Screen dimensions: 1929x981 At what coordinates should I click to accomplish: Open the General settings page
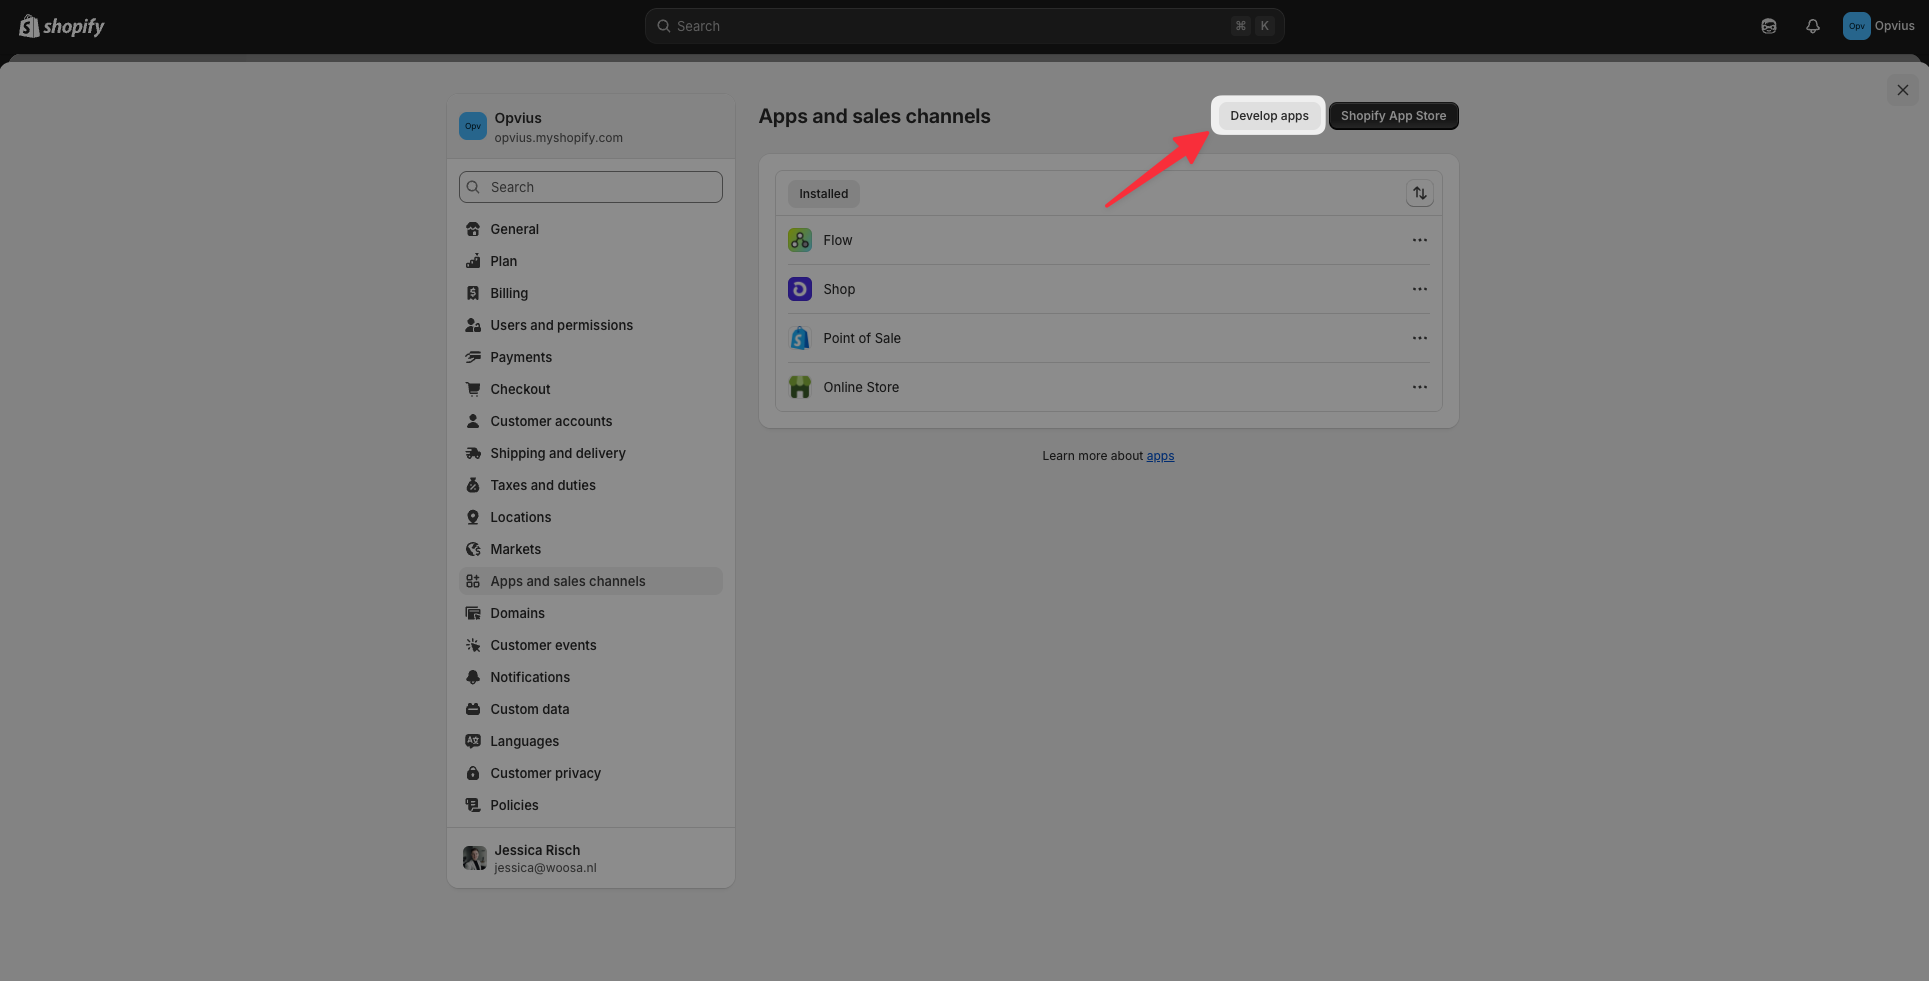[591, 229]
